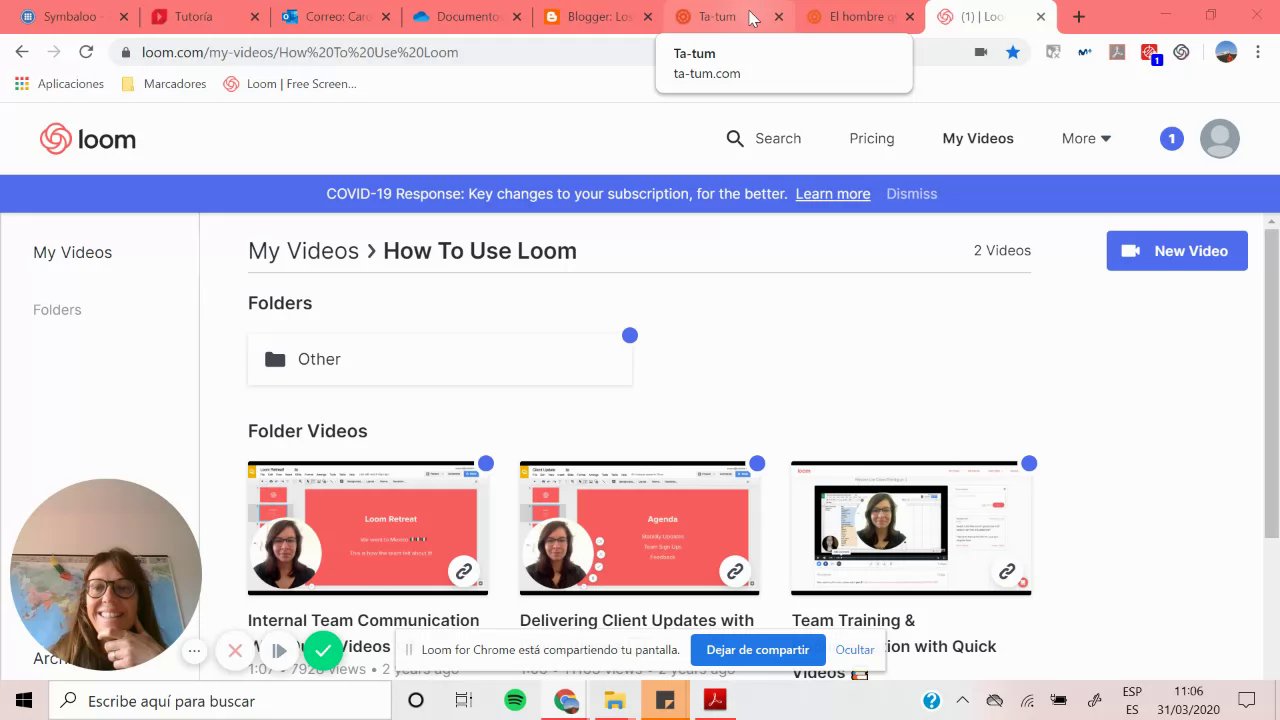Expand the More dropdown menu
The image size is (1280, 720).
tap(1086, 139)
